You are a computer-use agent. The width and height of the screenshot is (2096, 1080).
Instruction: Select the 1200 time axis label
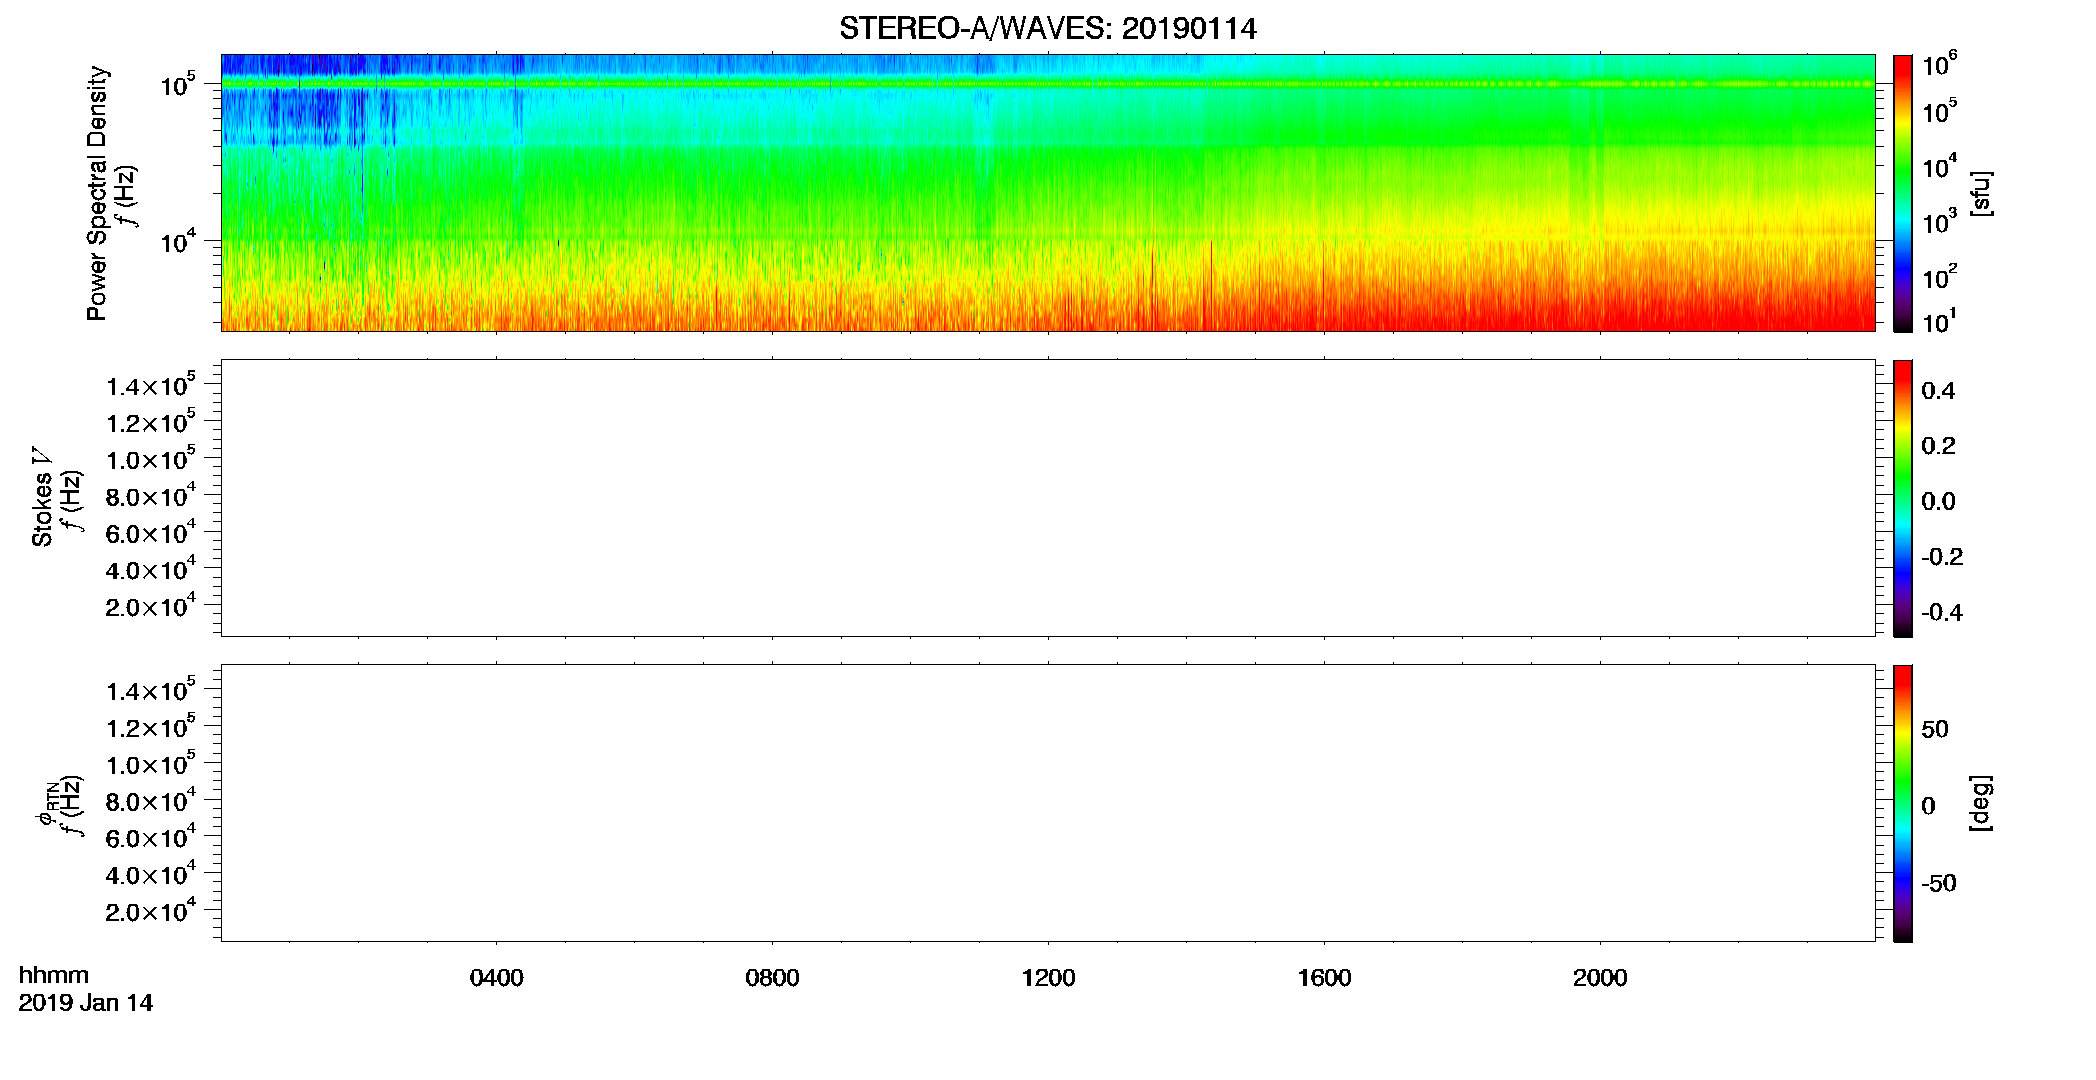click(x=1048, y=978)
